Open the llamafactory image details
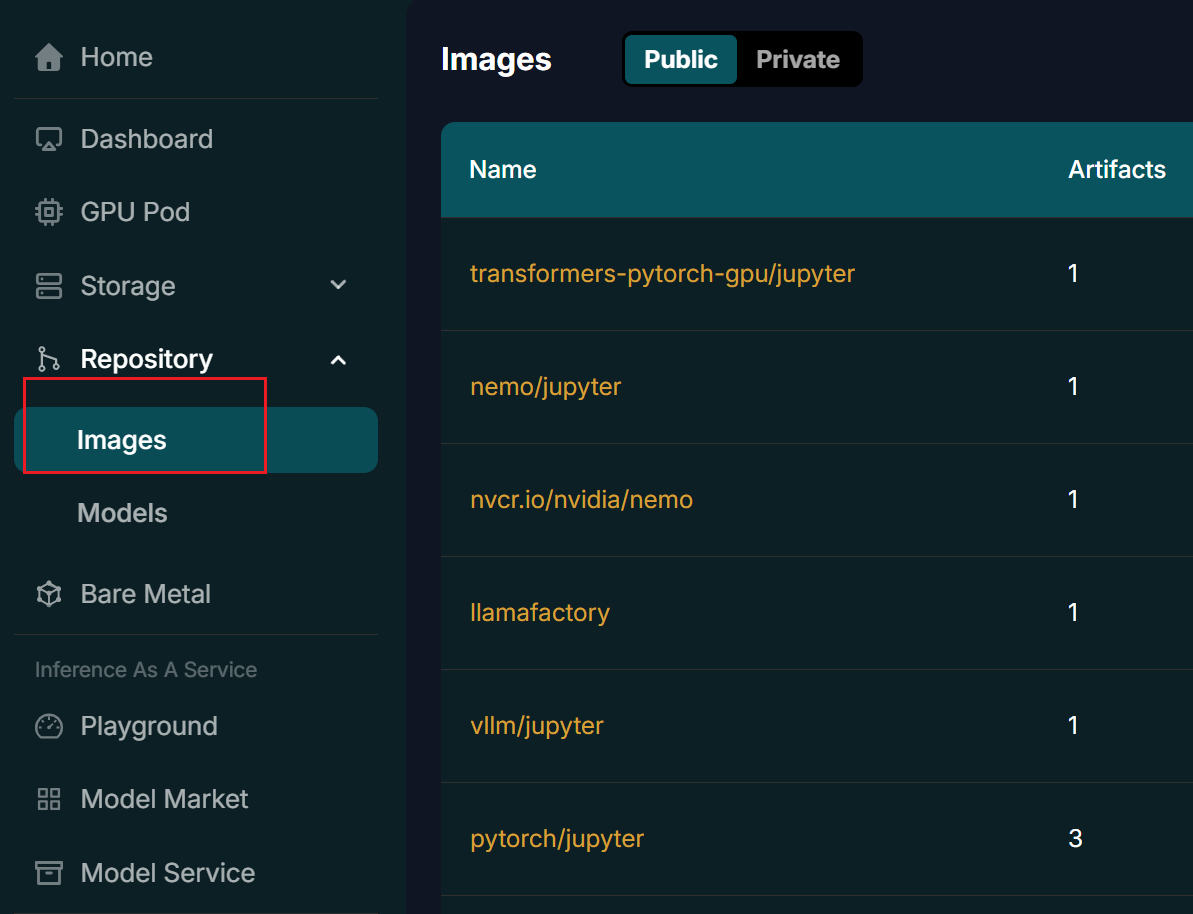The height and width of the screenshot is (914, 1193). tap(540, 612)
